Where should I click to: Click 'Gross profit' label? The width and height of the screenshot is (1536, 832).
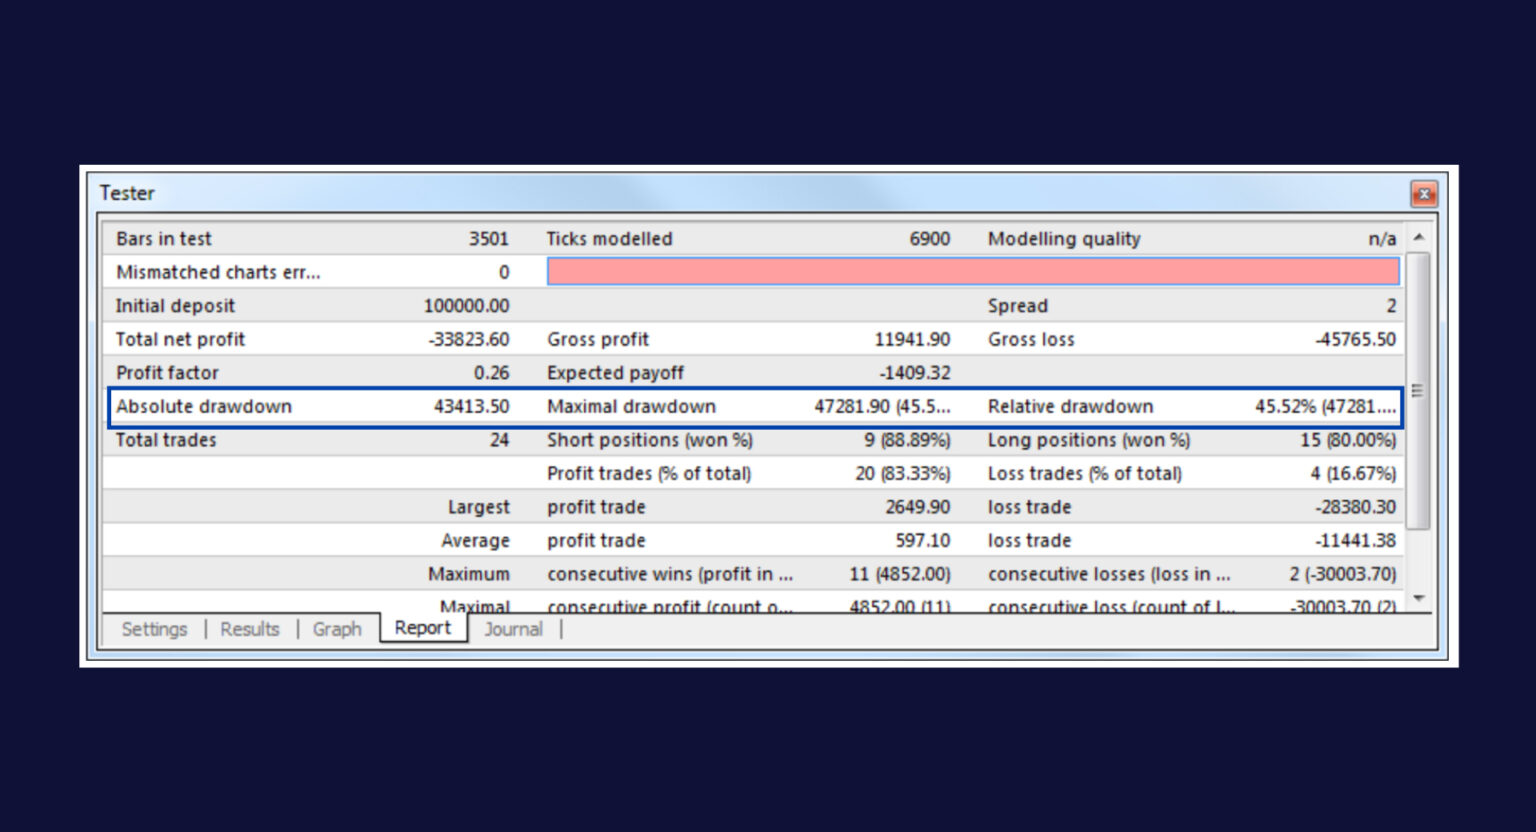(598, 340)
